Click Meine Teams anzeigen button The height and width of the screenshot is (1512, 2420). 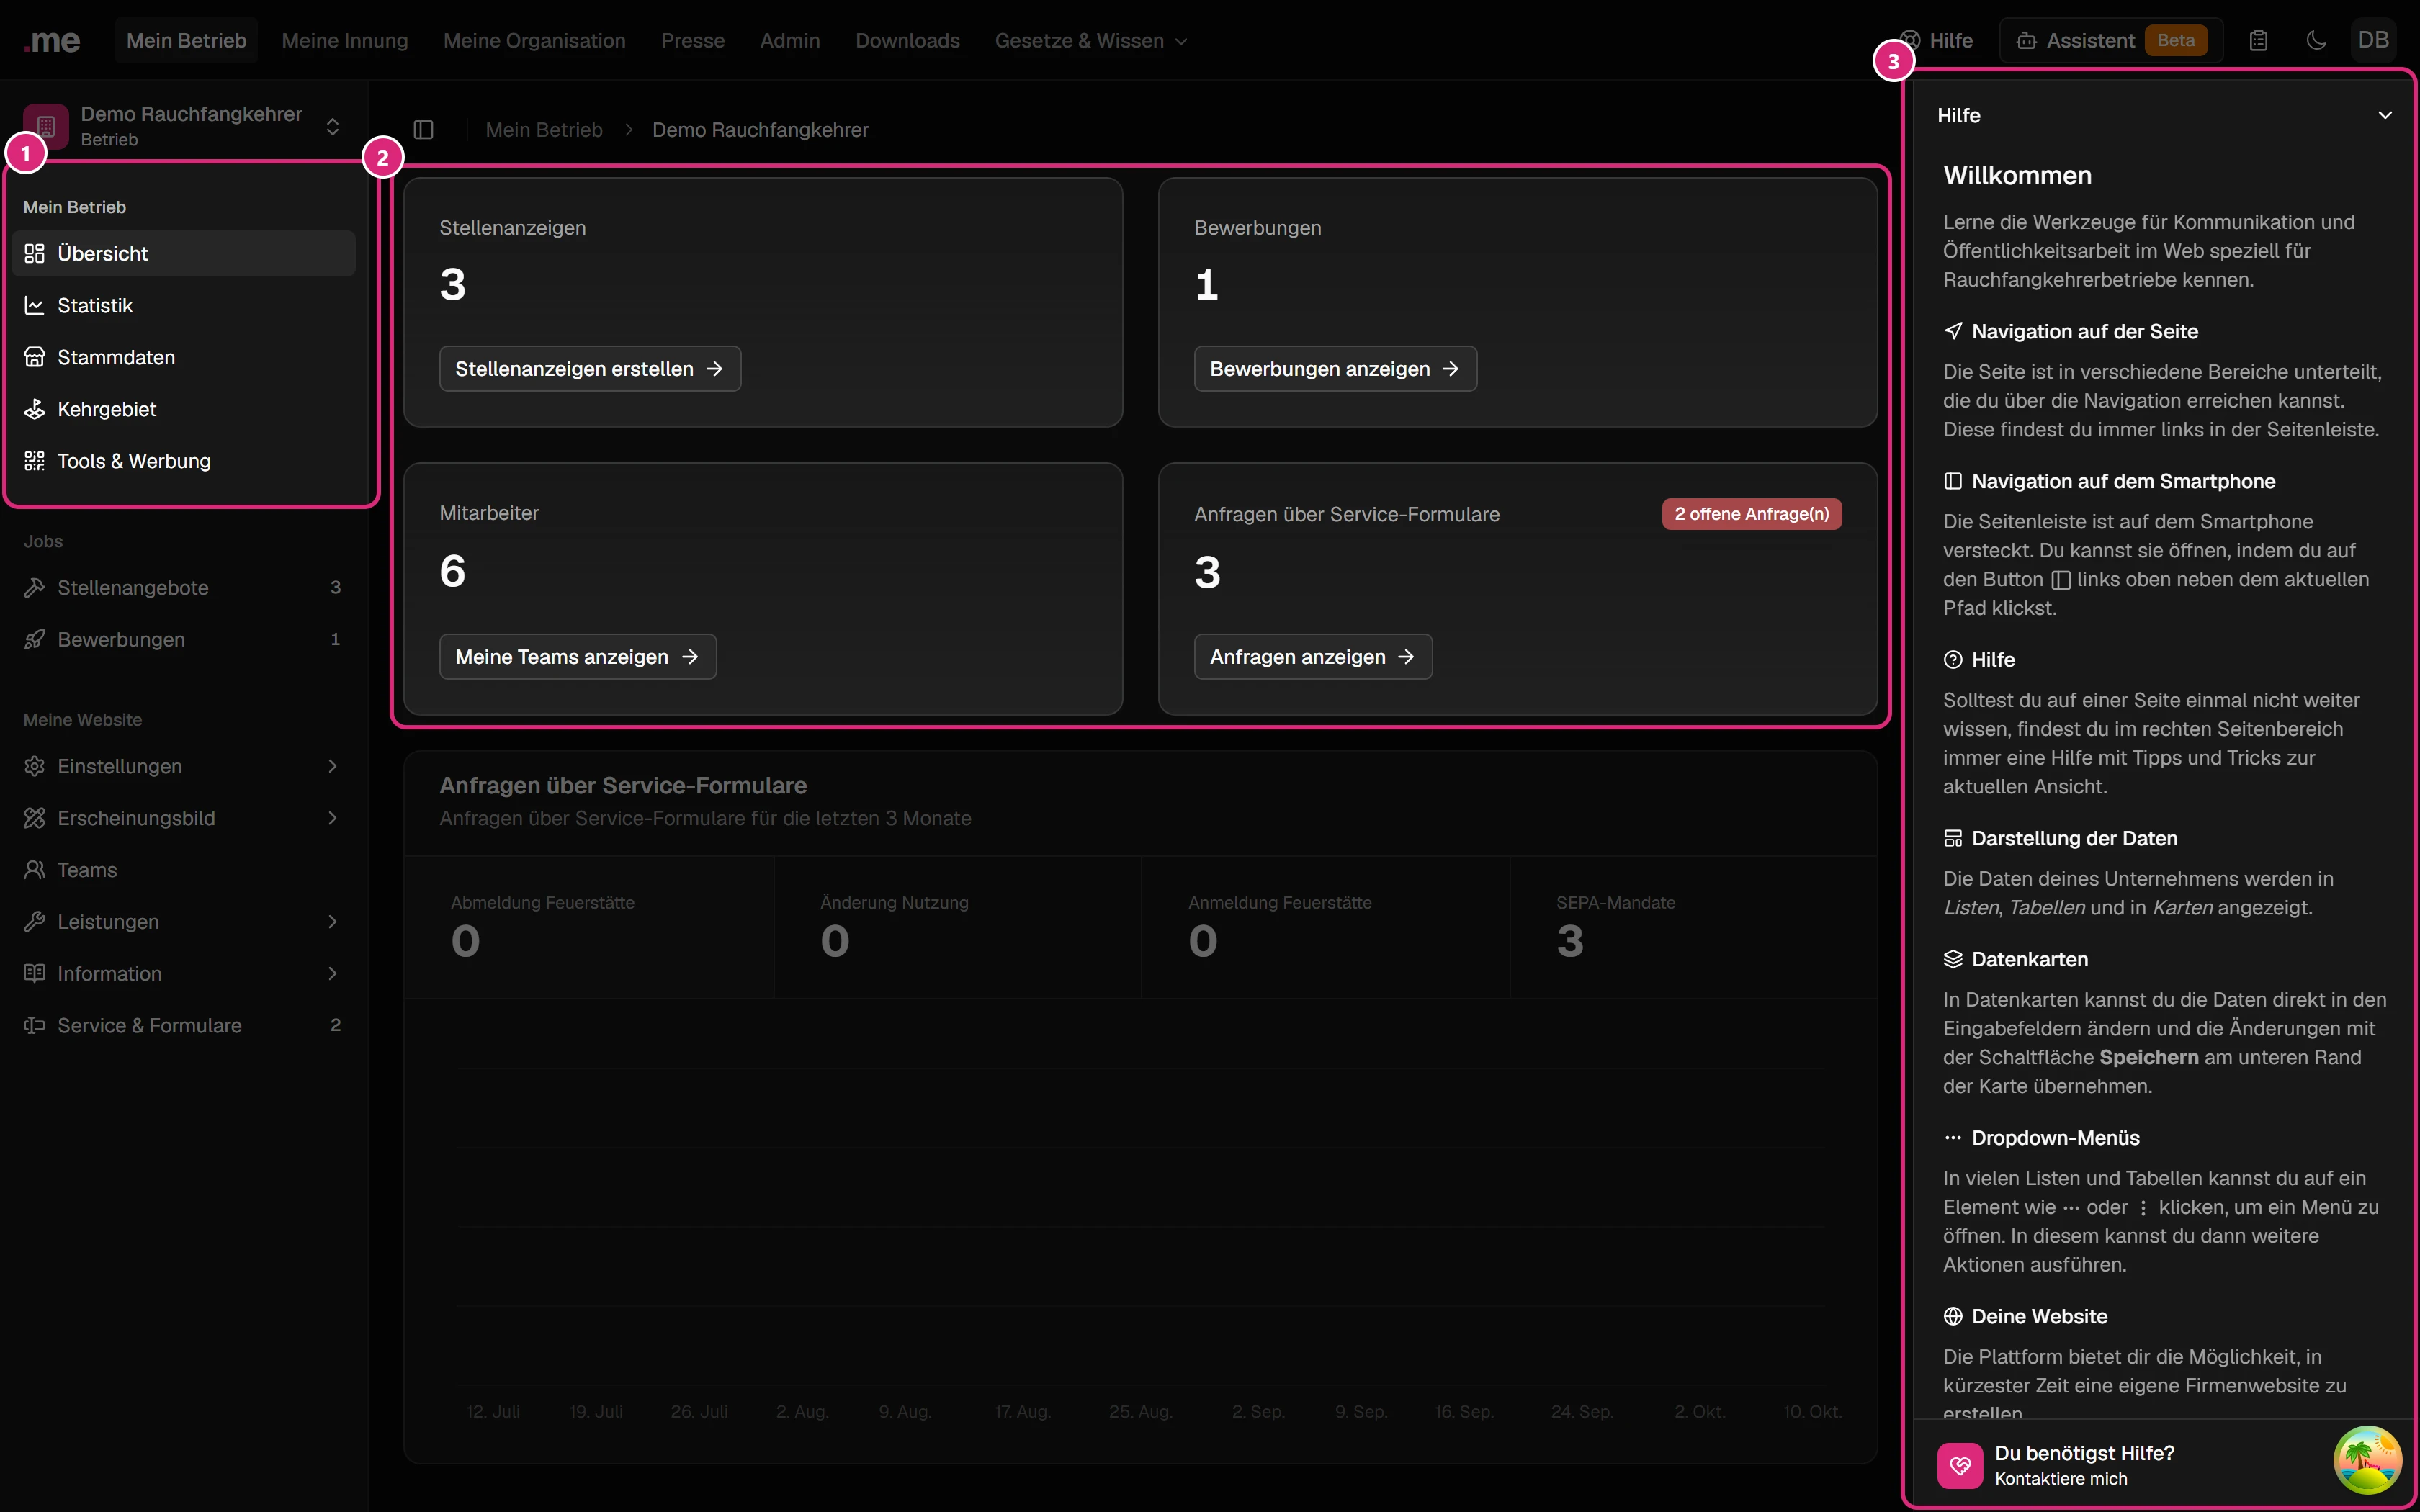click(578, 657)
